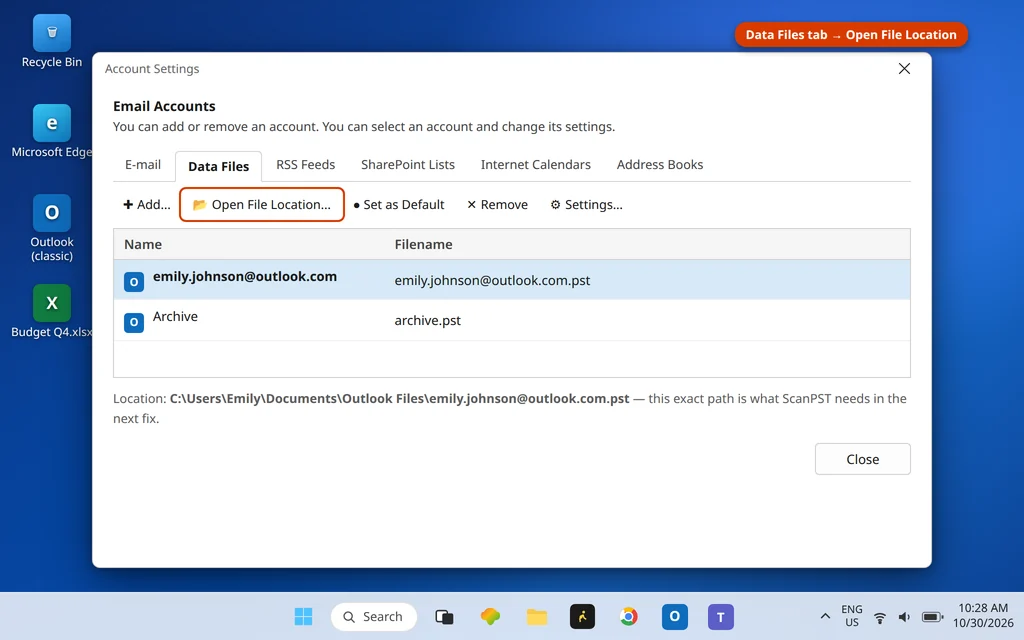Select the Data Files tab
The width and height of the screenshot is (1024, 640).
click(219, 167)
